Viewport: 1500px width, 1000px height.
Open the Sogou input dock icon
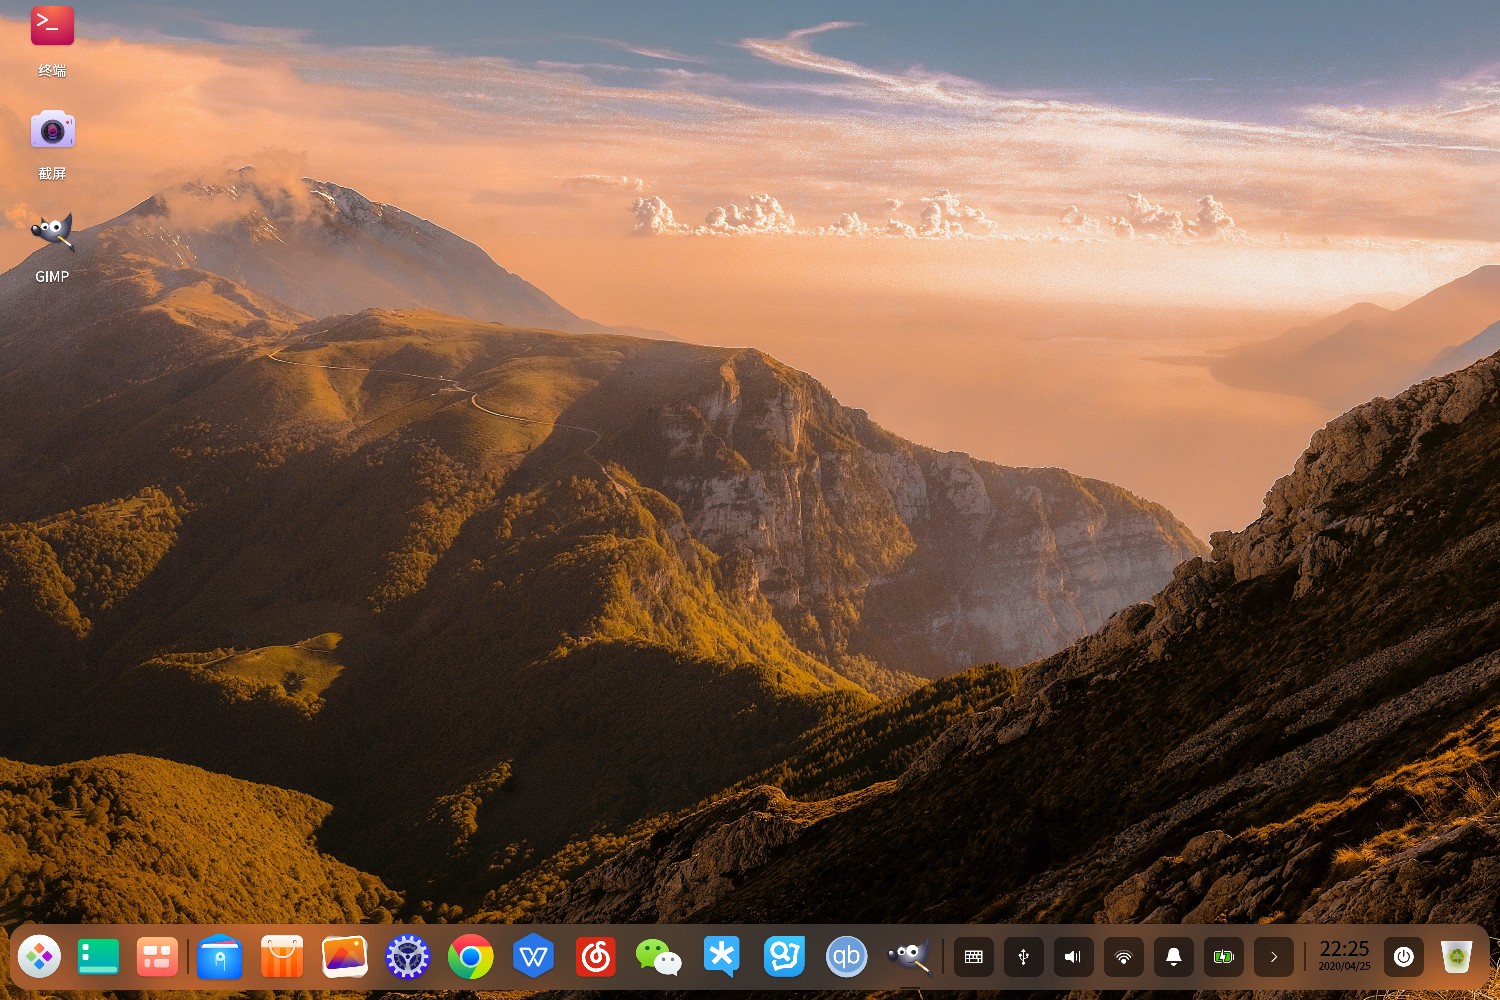click(784, 957)
